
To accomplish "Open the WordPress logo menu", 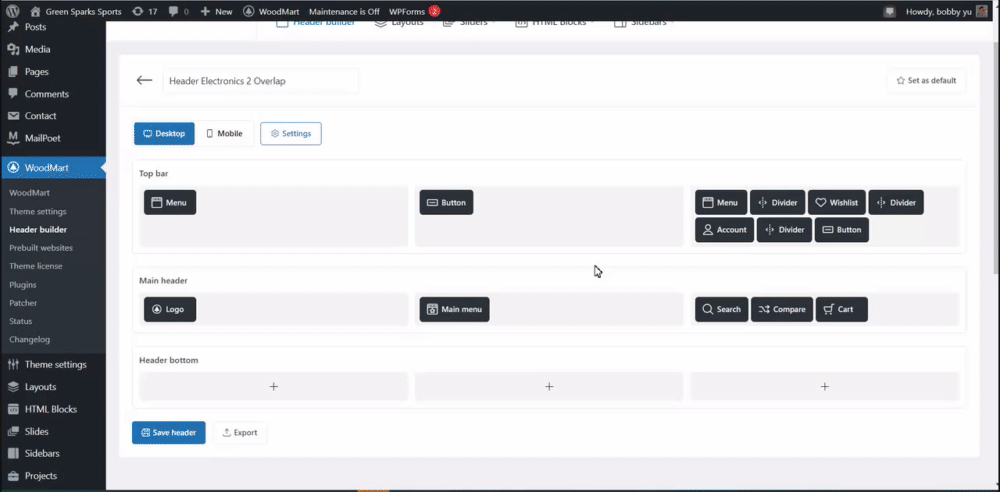I will pyautogui.click(x=14, y=11).
